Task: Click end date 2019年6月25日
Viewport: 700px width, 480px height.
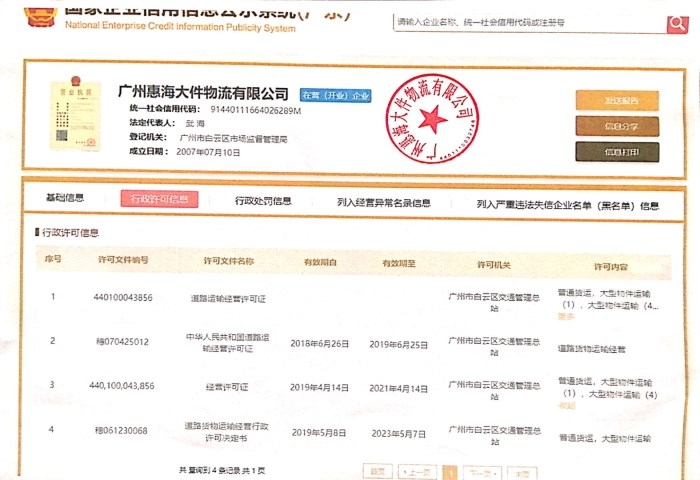Action: point(399,345)
